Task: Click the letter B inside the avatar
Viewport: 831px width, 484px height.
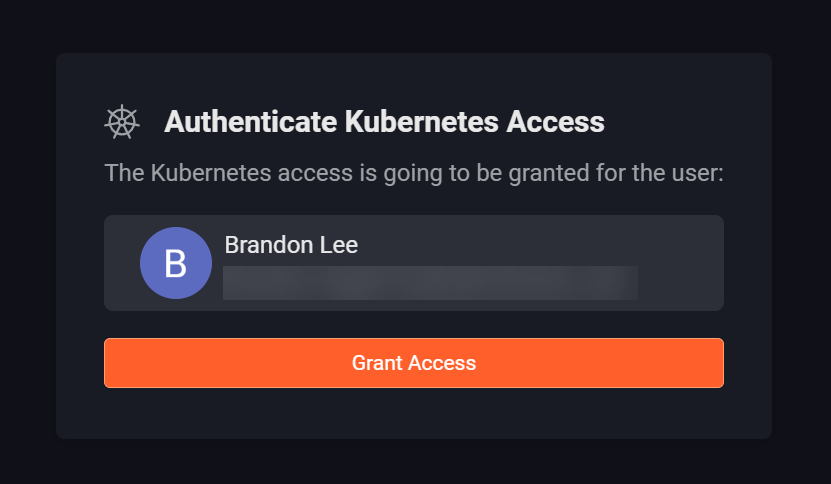Action: (x=176, y=264)
